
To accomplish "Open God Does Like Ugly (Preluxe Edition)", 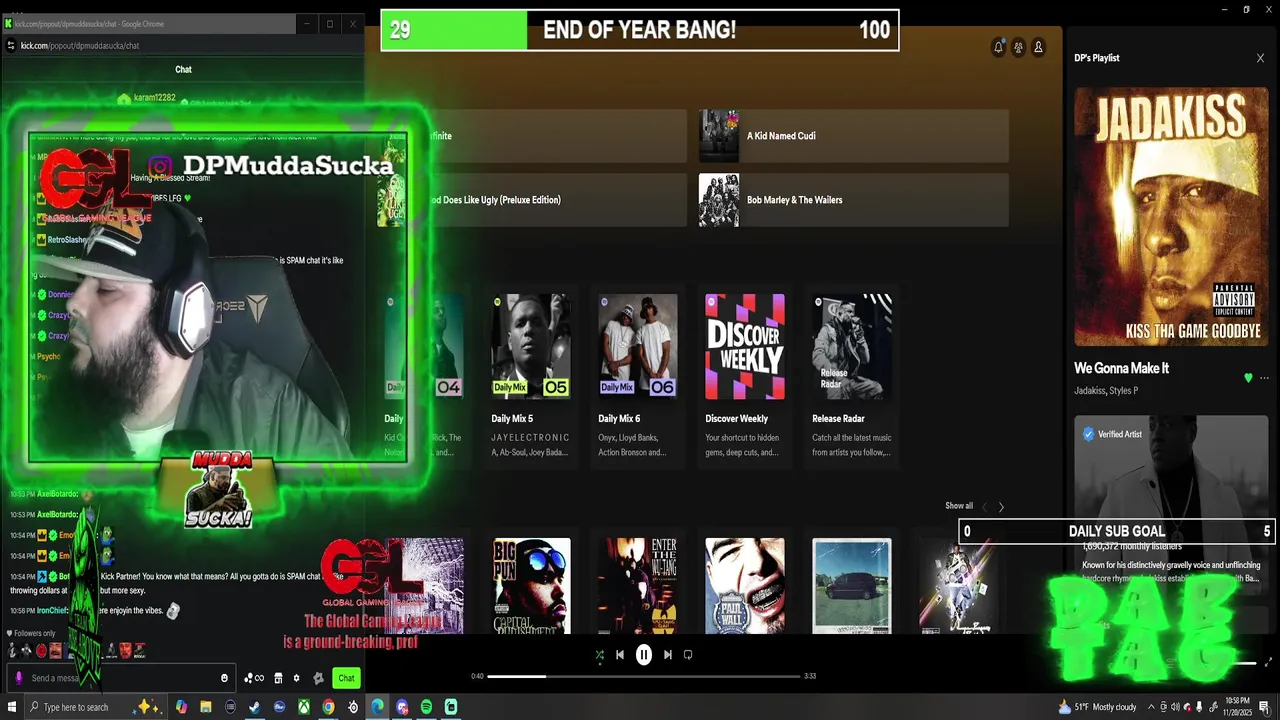I will [531, 200].
